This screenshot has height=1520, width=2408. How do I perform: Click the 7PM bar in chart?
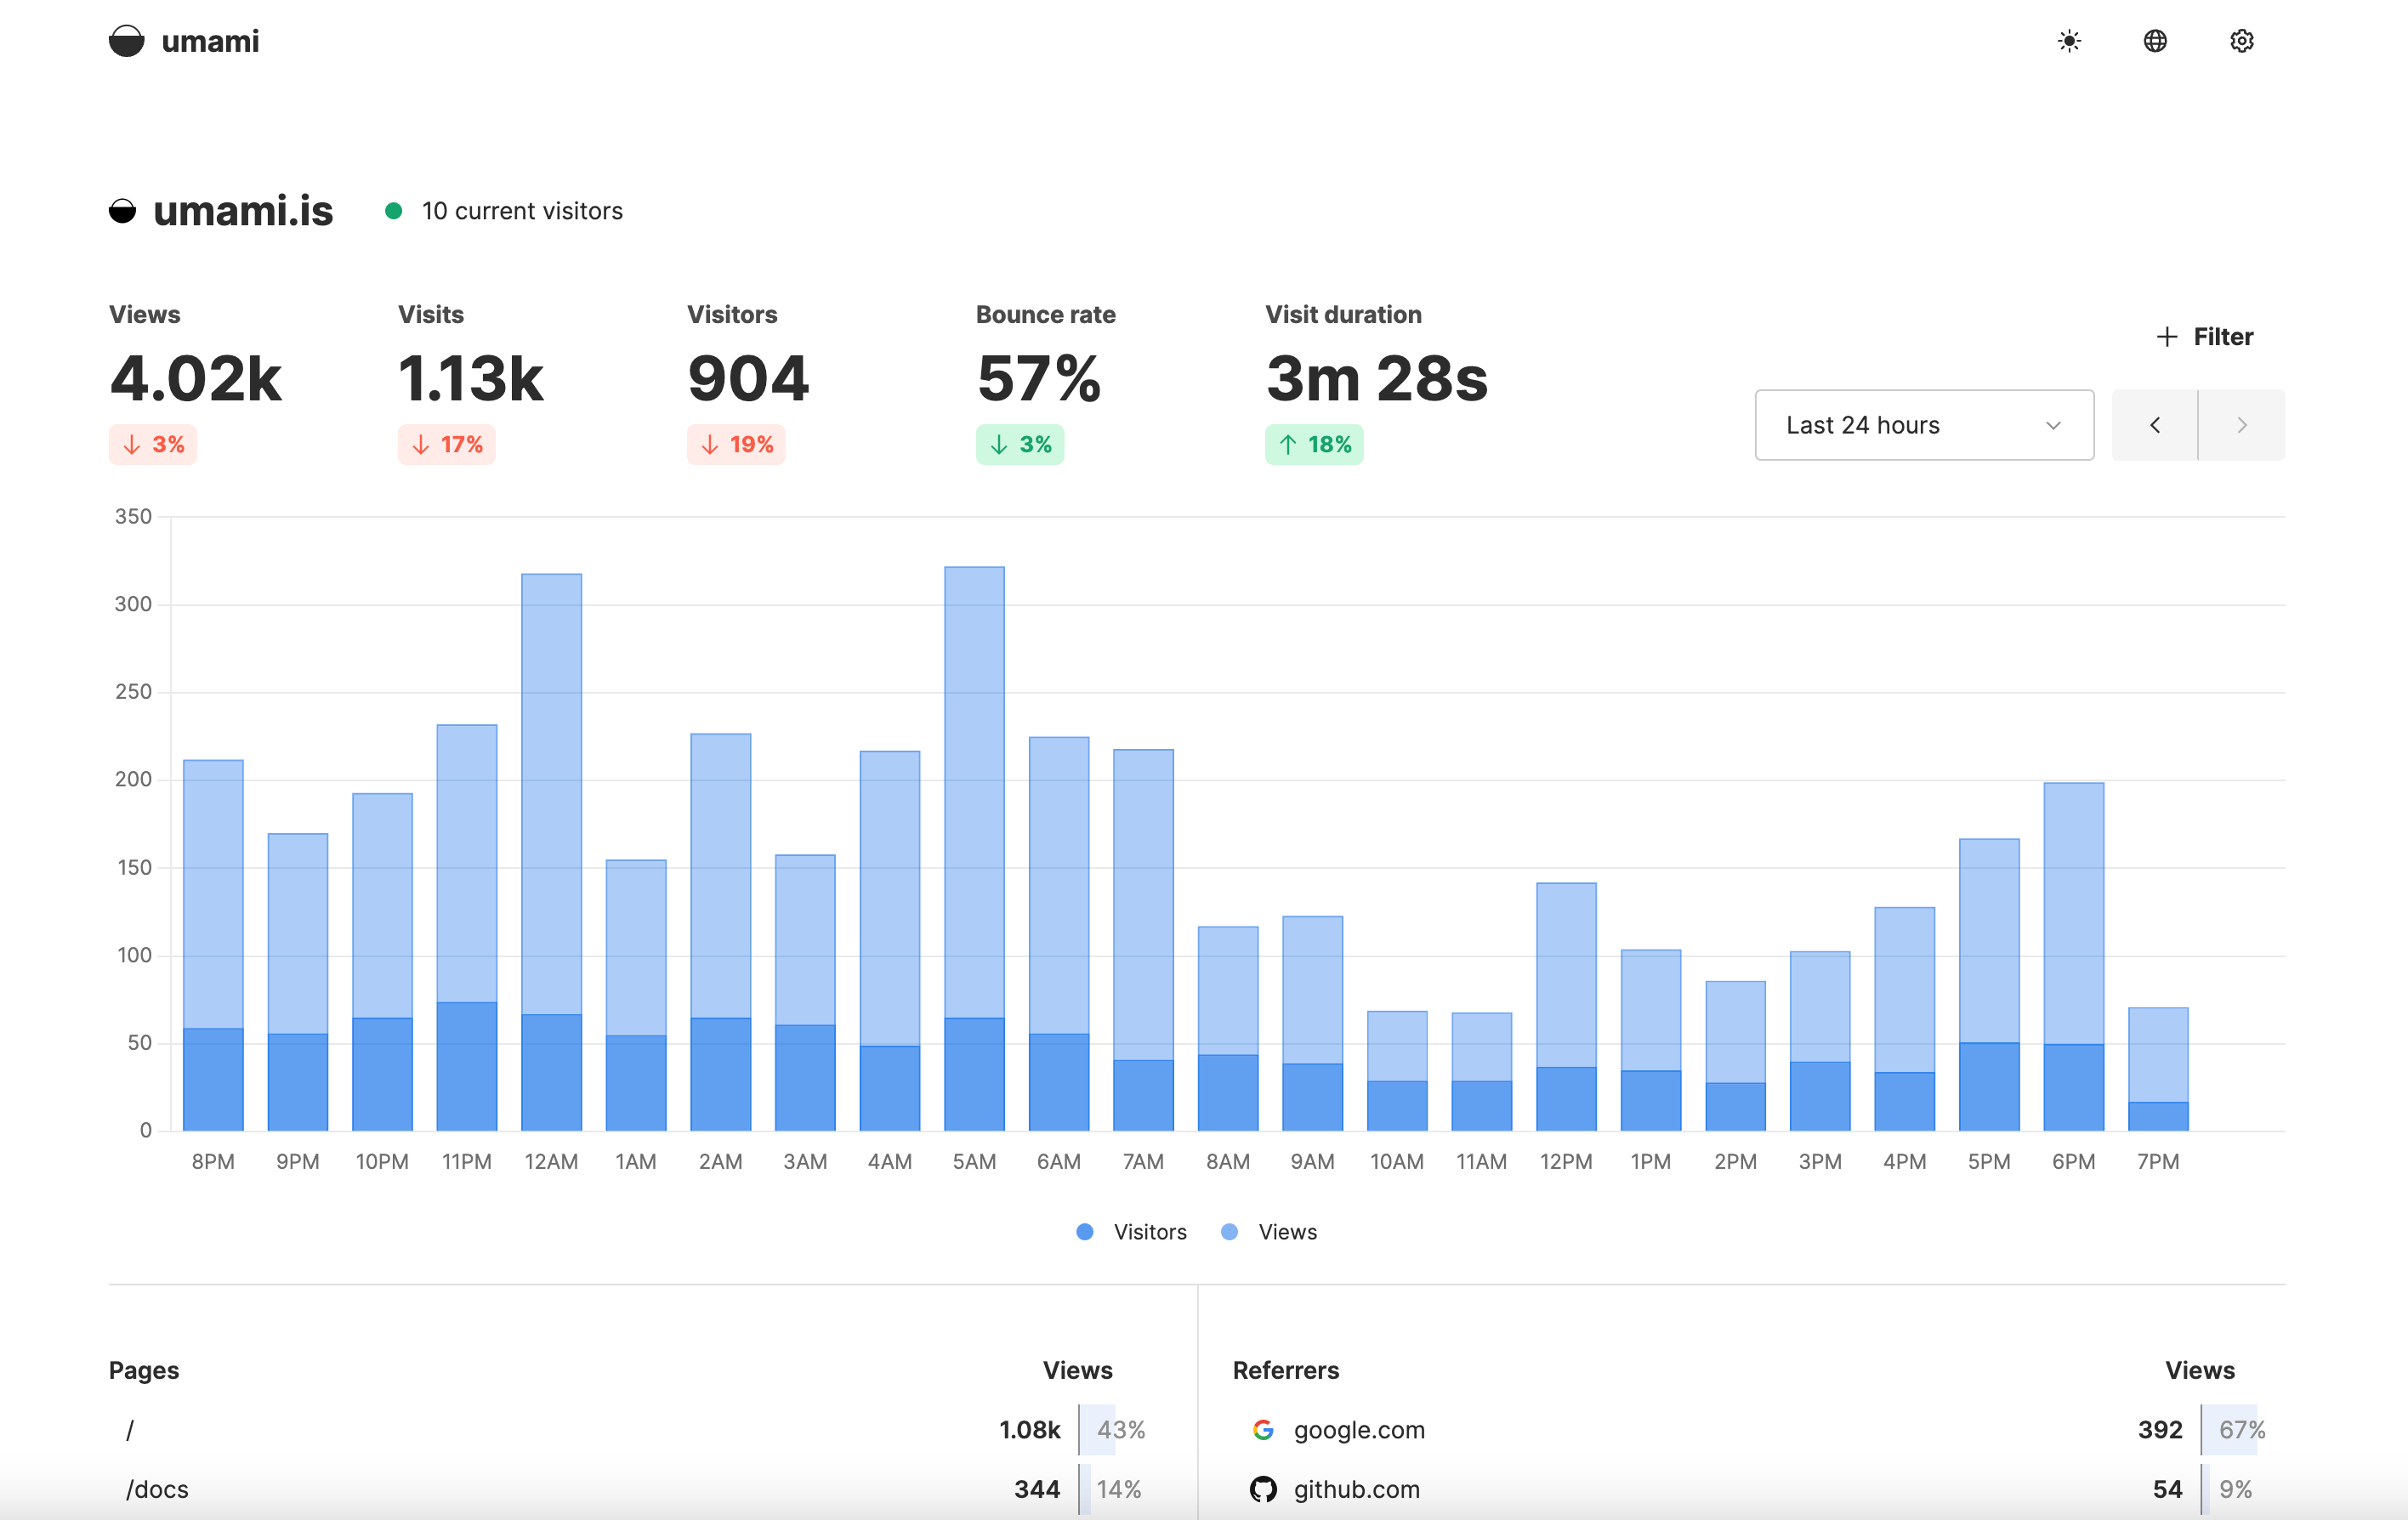click(x=2158, y=1069)
